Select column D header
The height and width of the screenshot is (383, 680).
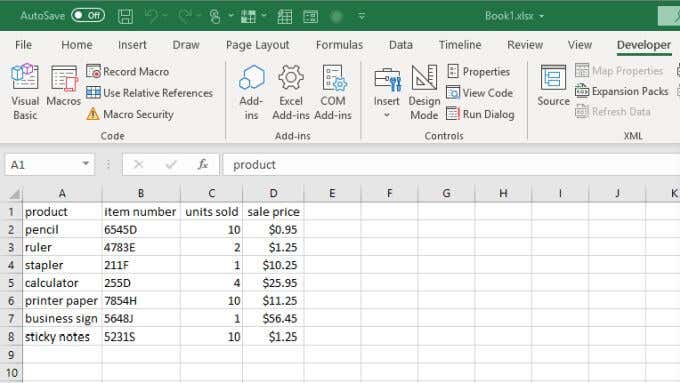[x=273, y=193]
